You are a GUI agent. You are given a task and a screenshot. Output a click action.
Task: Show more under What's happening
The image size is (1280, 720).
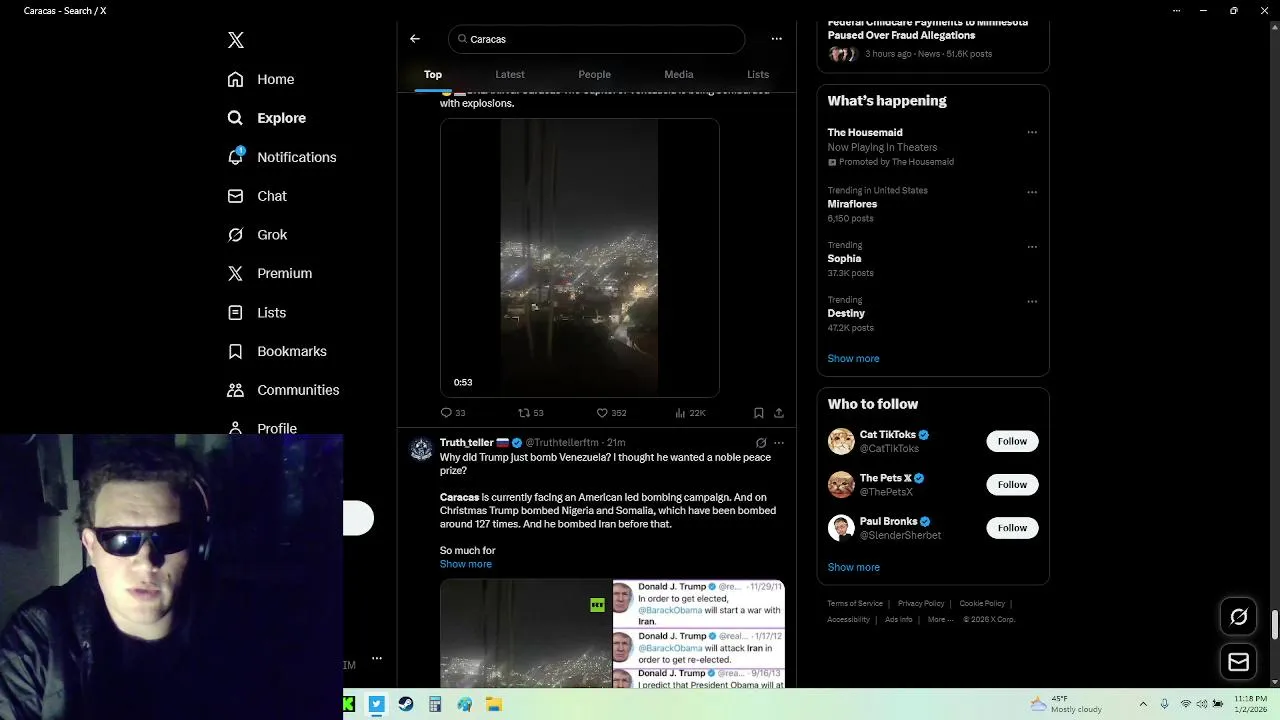[853, 358]
